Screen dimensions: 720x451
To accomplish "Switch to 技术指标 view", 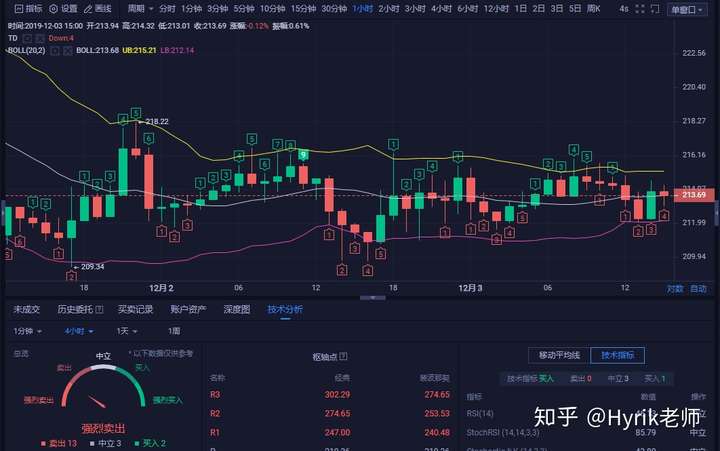I will [618, 355].
